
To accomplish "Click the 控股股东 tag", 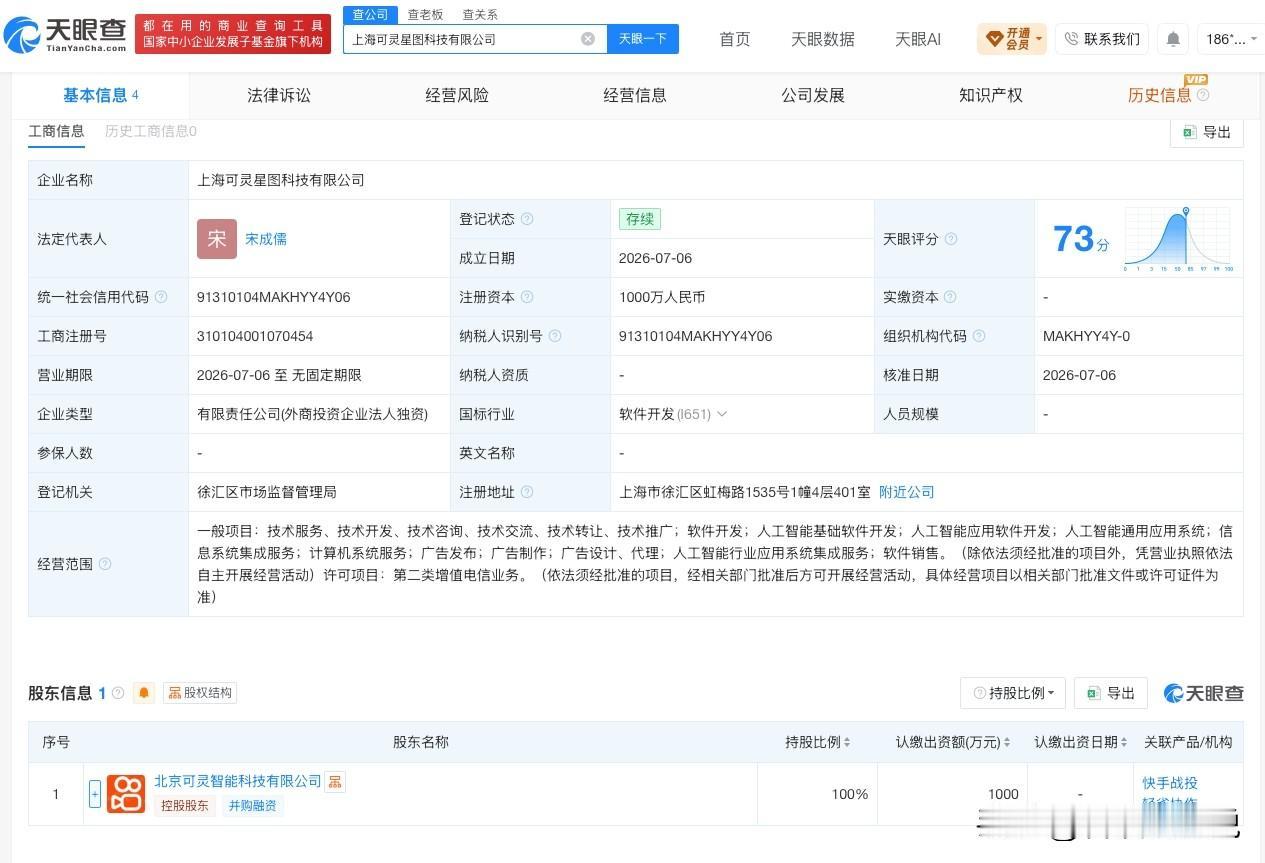I will [184, 806].
